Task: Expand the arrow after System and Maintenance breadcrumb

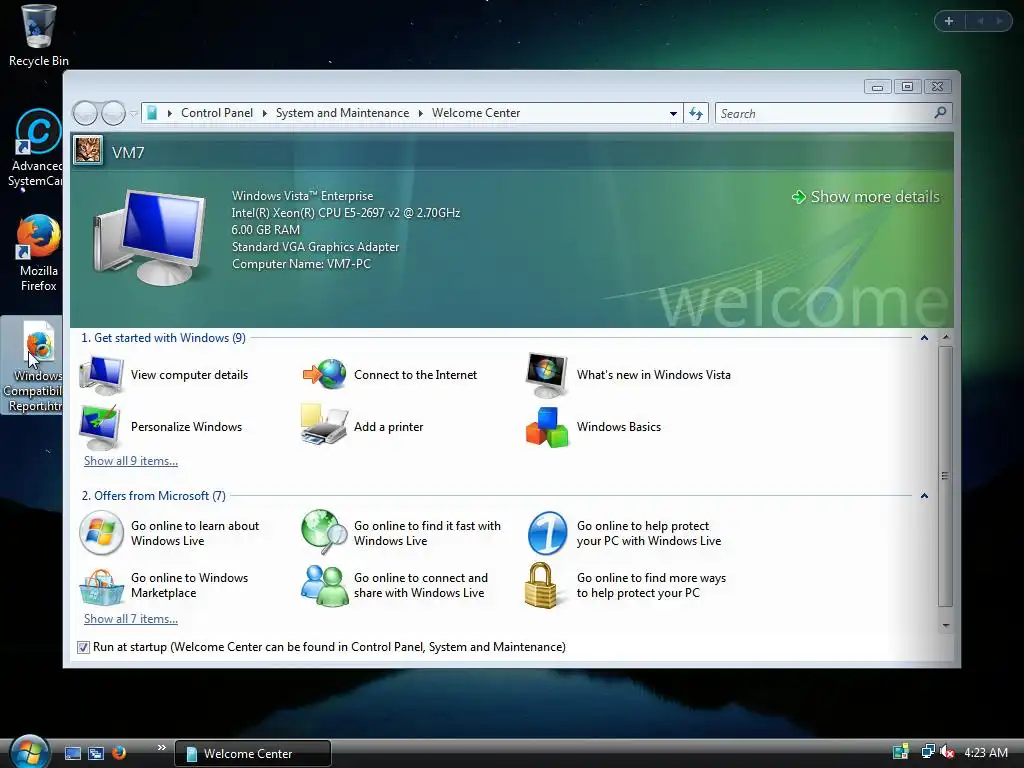Action: [x=421, y=114]
